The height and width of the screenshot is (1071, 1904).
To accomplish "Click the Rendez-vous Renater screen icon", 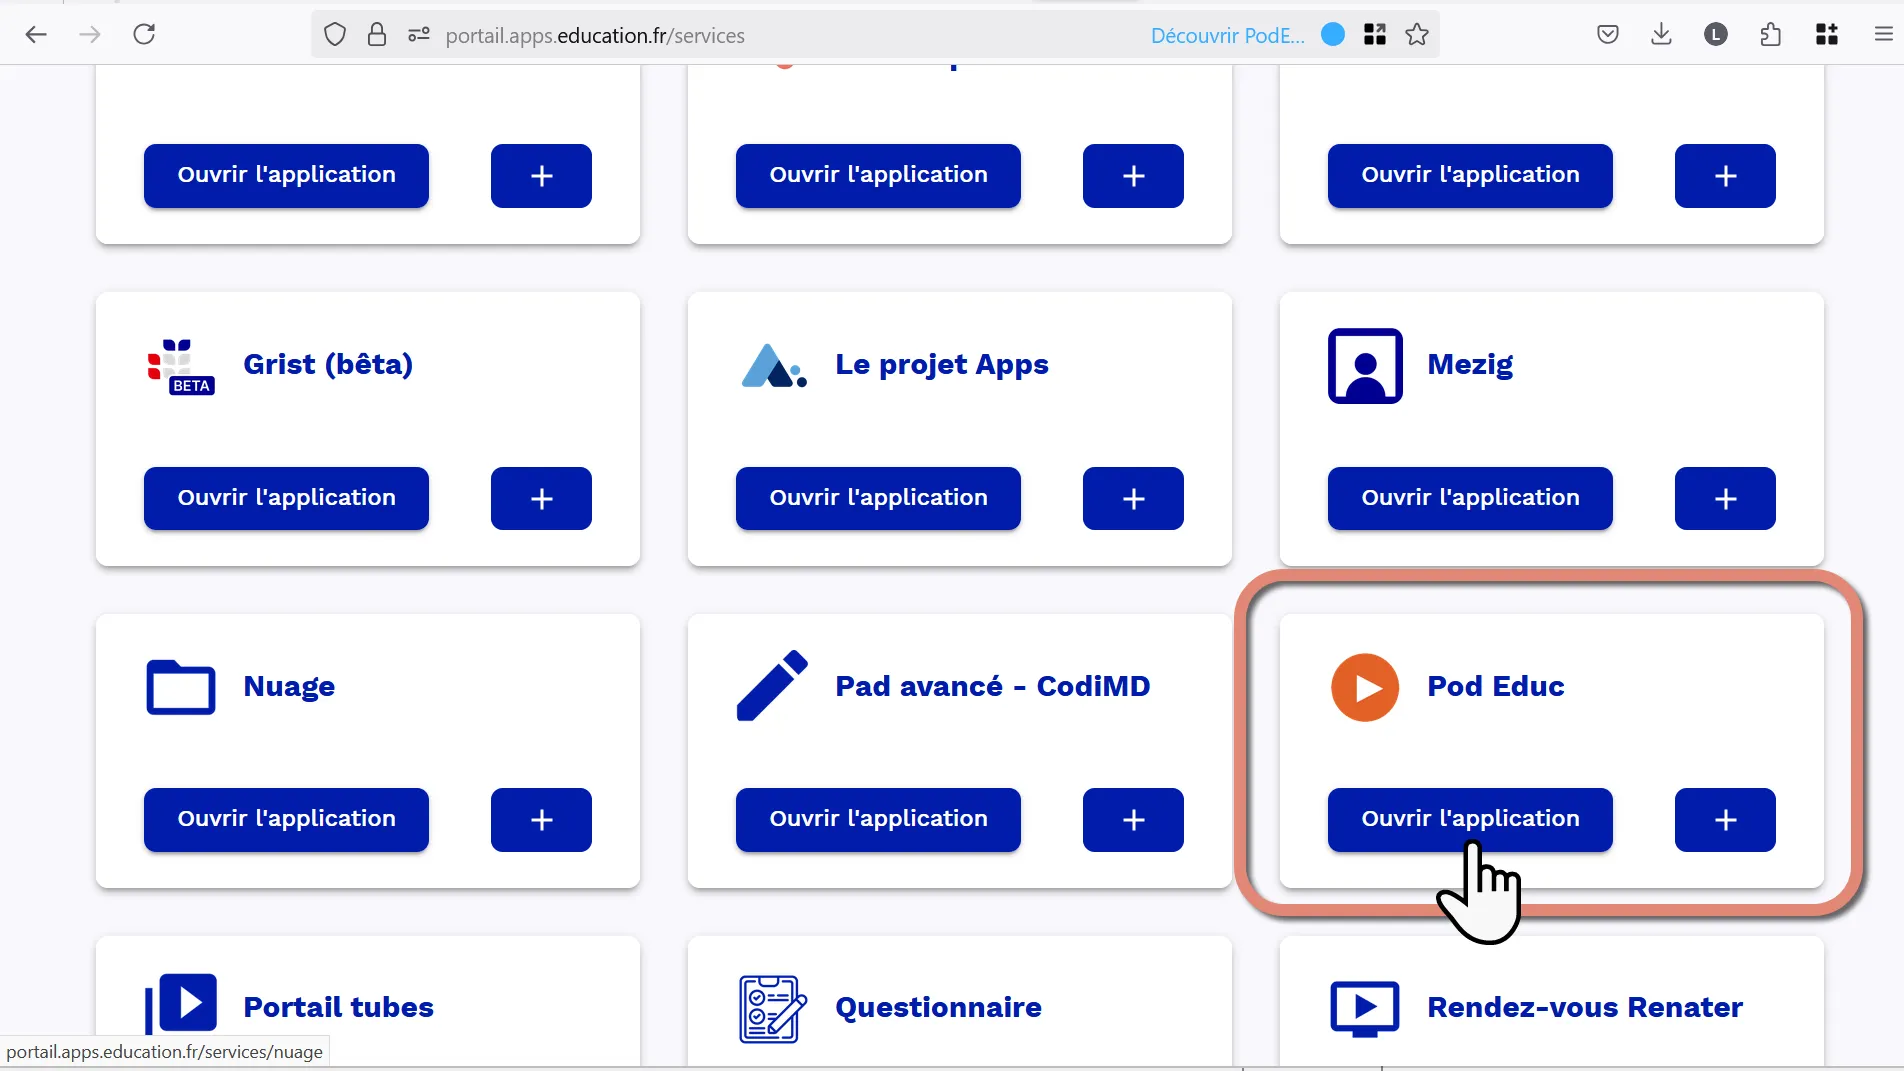I will (1365, 1009).
